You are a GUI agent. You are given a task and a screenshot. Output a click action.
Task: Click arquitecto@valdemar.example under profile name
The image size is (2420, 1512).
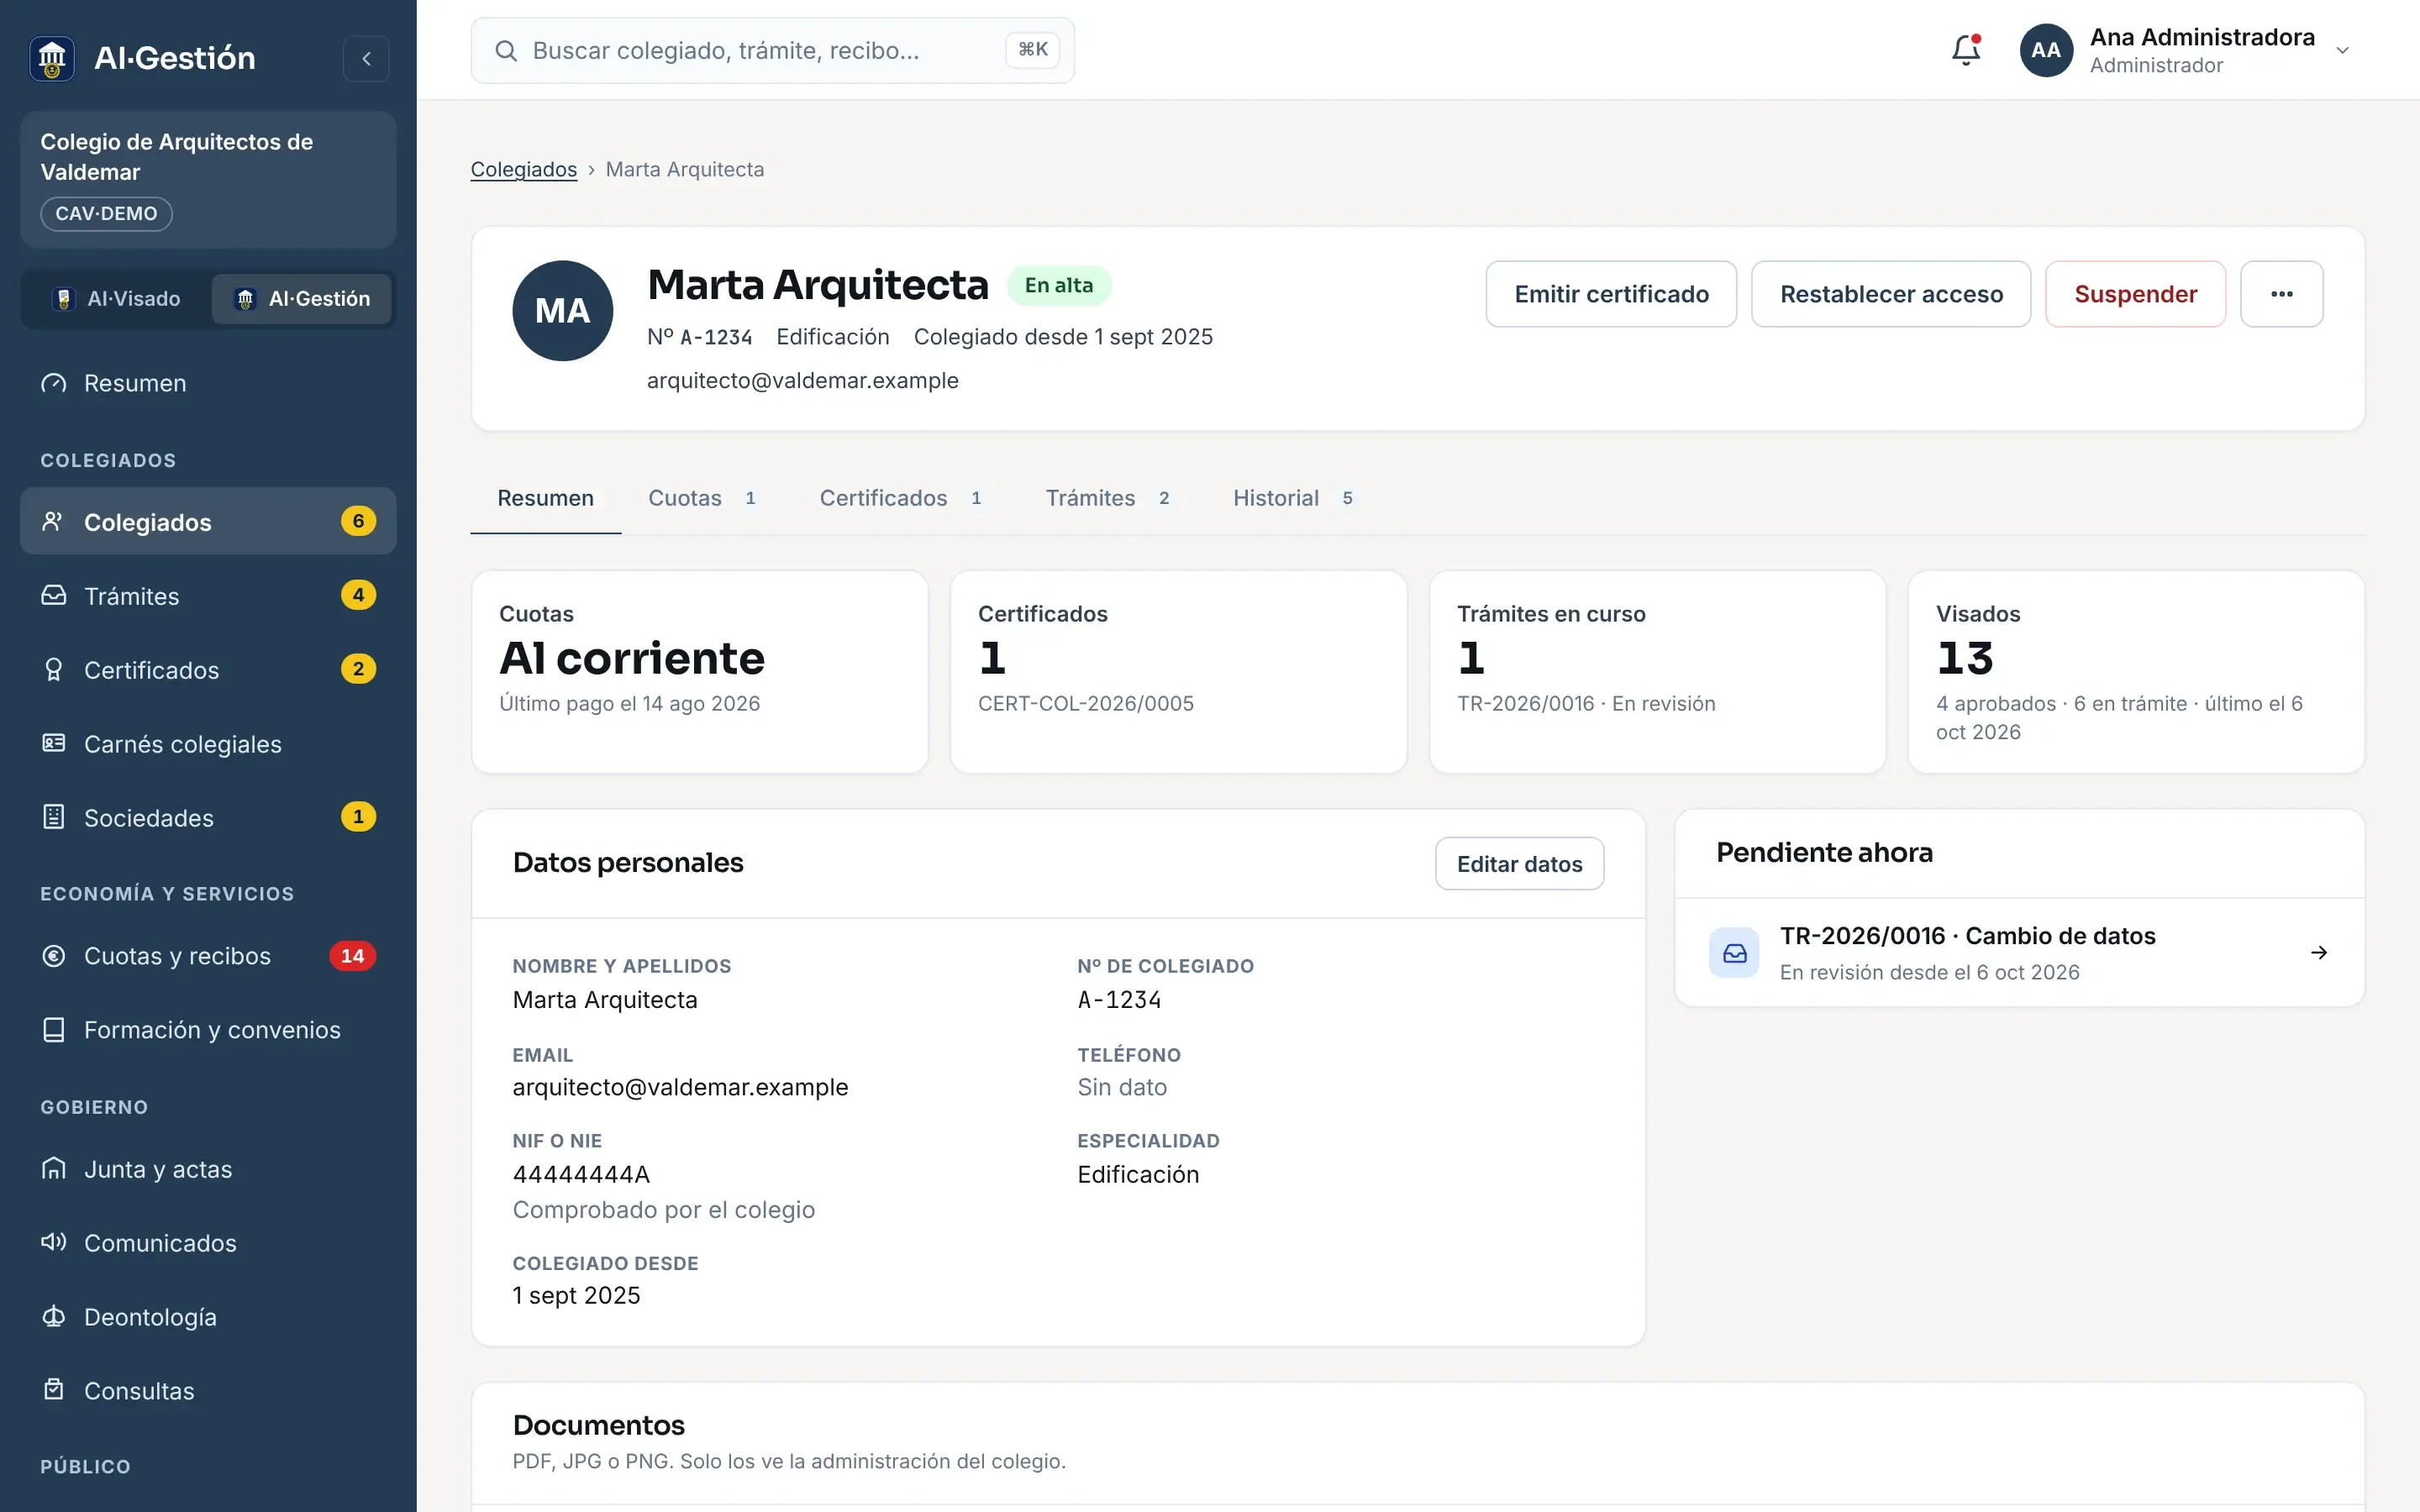point(803,381)
